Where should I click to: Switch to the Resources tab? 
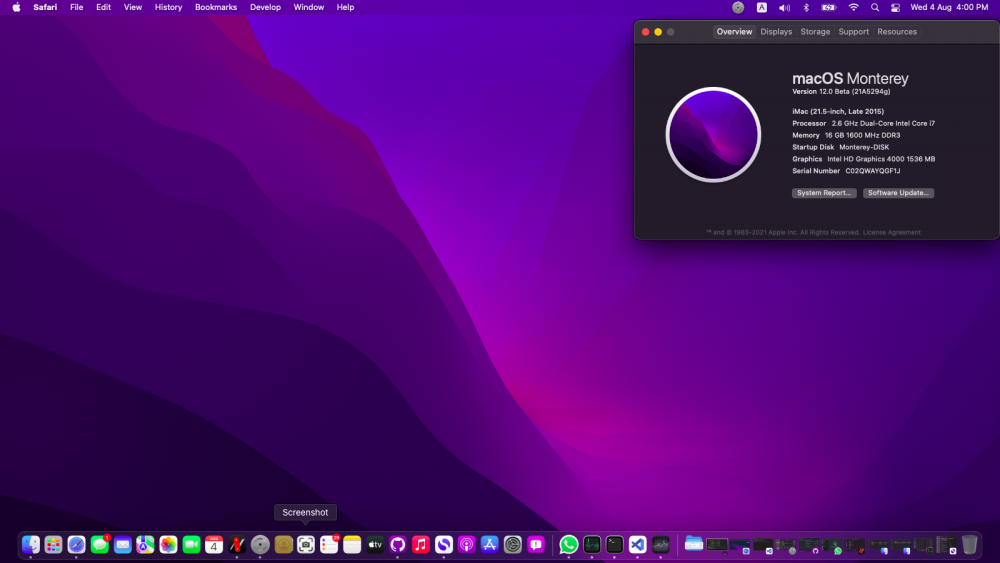[897, 32]
